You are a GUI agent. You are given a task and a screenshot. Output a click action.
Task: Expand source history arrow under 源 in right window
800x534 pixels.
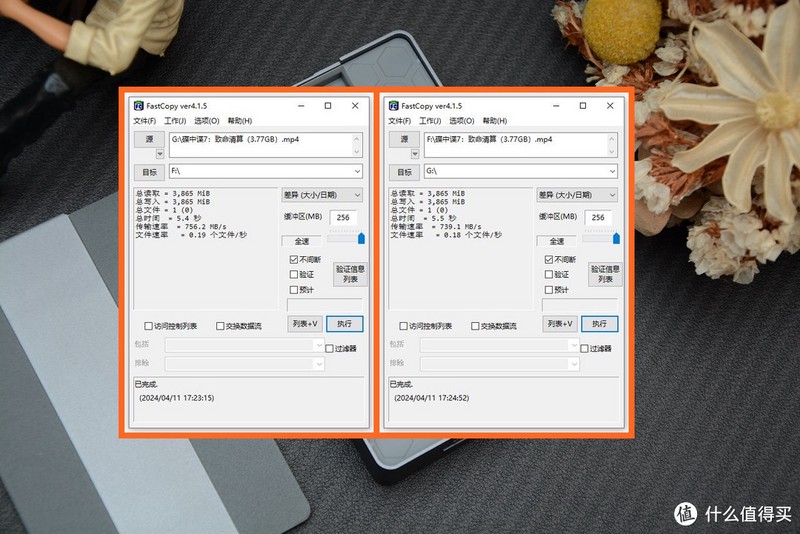pyautogui.click(x=415, y=154)
